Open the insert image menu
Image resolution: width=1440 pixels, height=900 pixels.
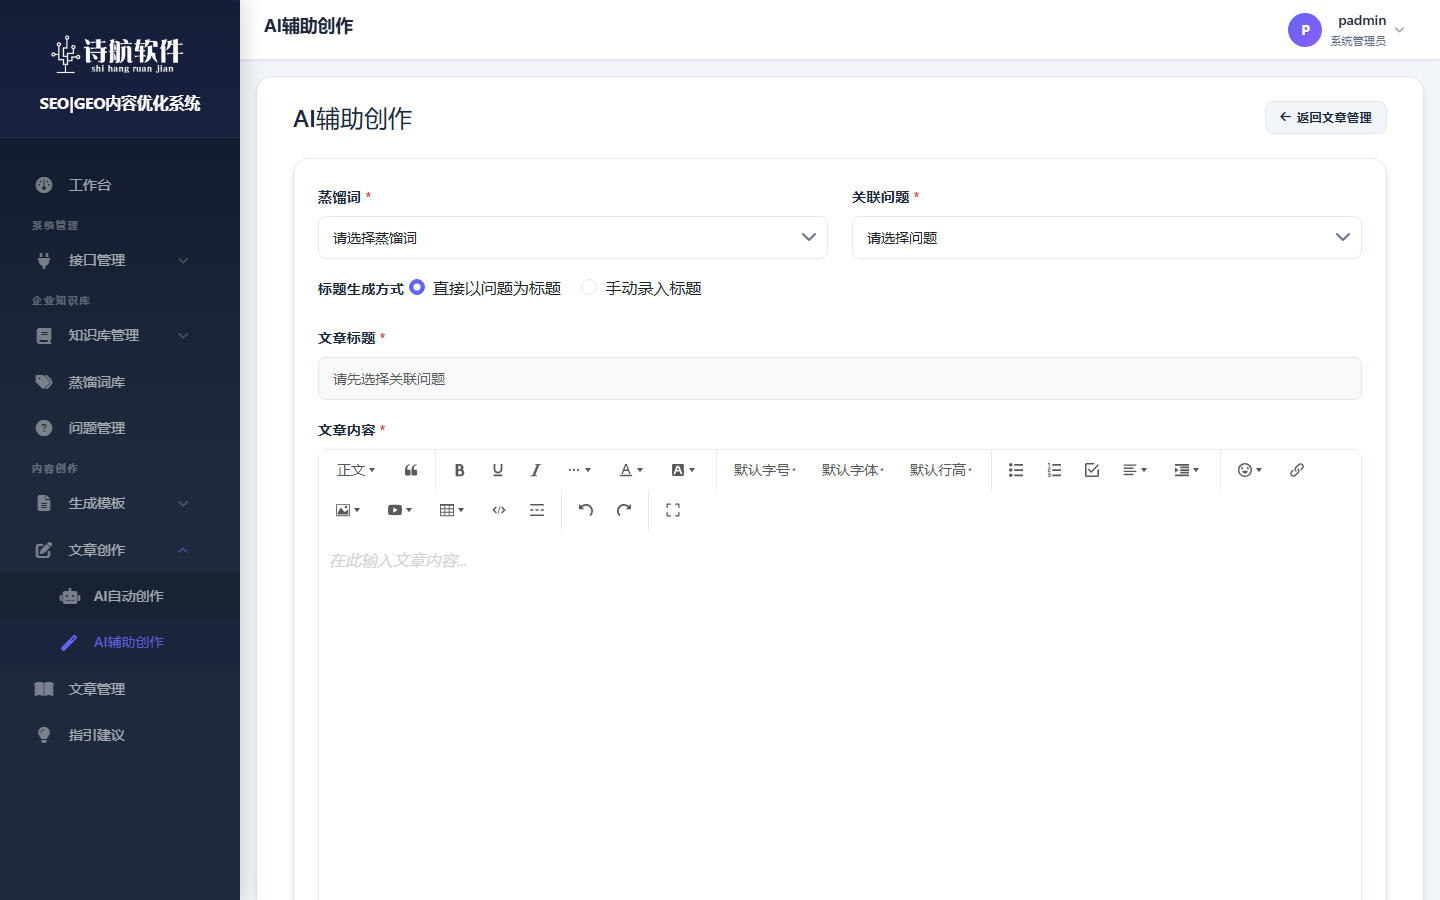coord(347,510)
